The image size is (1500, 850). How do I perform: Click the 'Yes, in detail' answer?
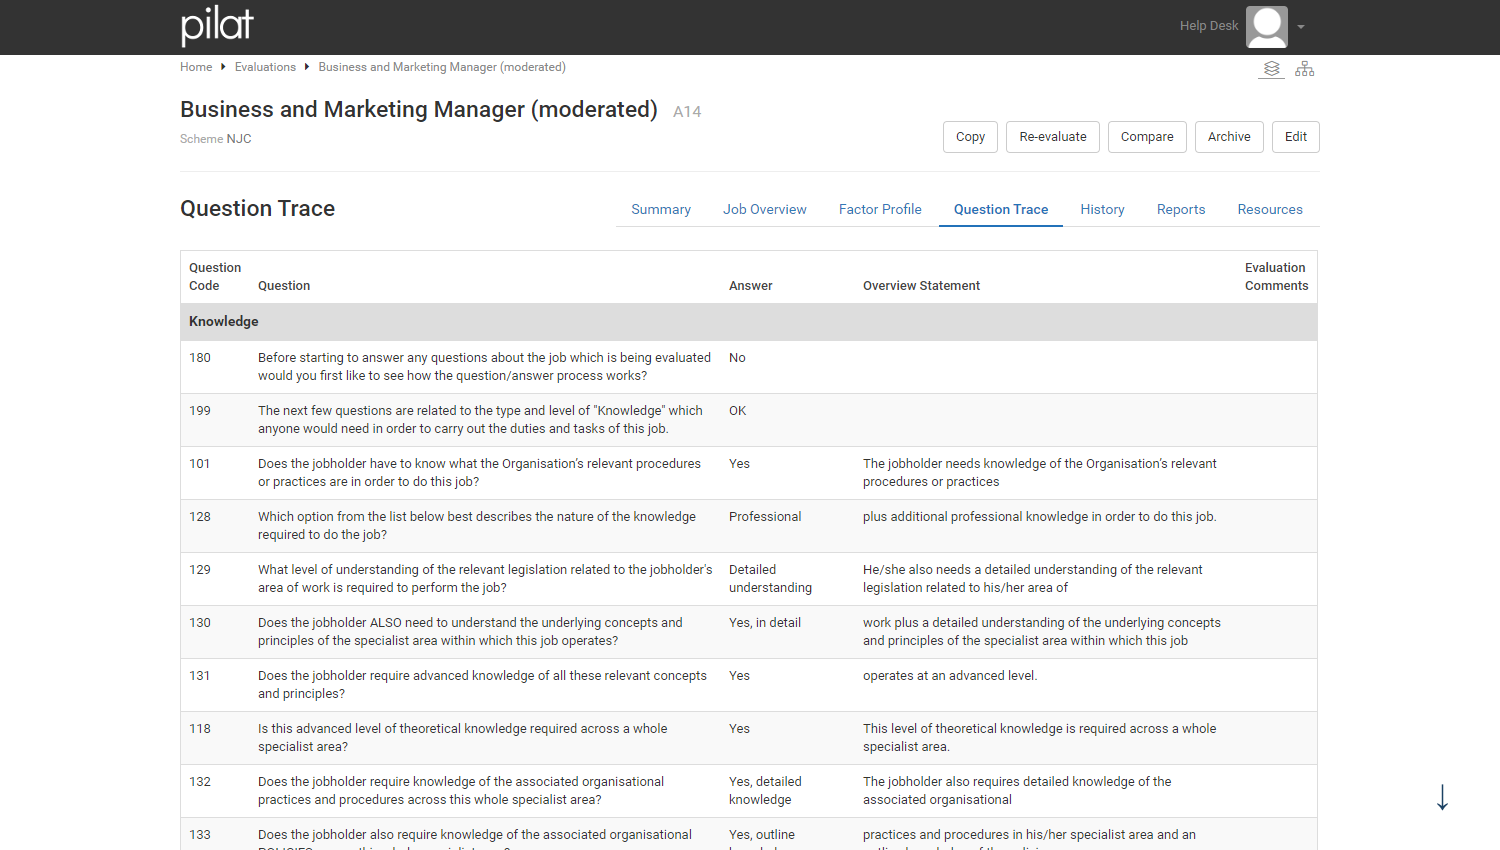765,623
